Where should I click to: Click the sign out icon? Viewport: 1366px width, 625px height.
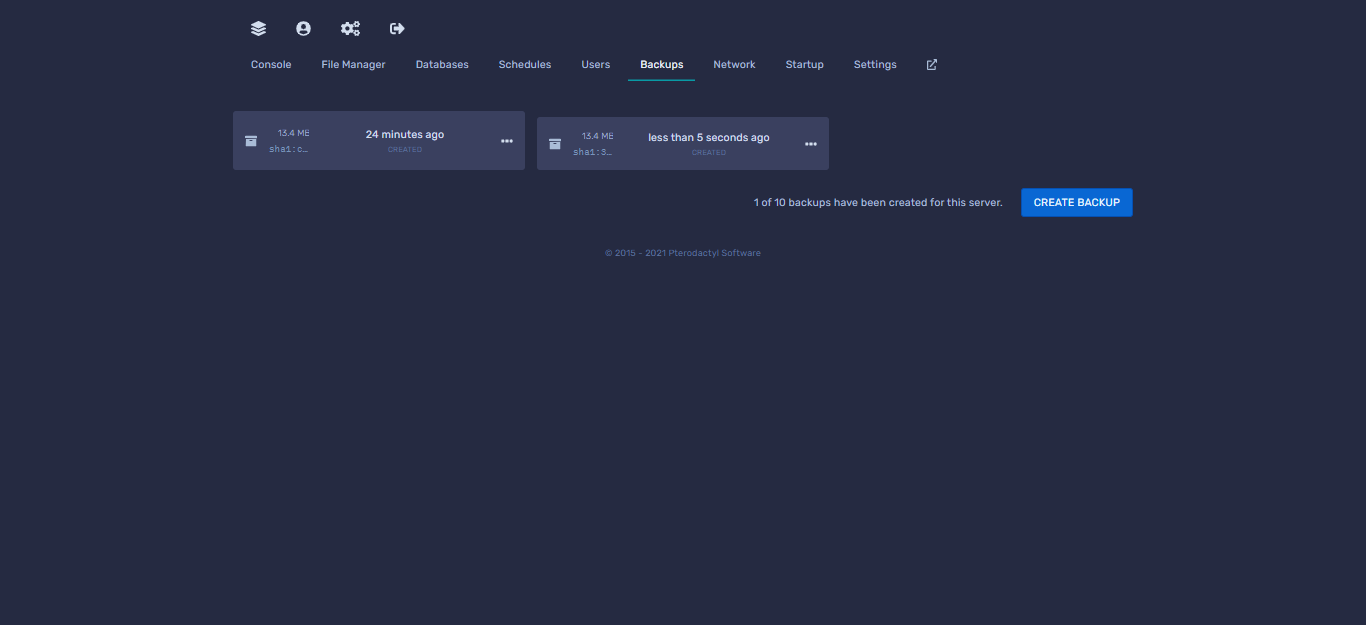[397, 29]
